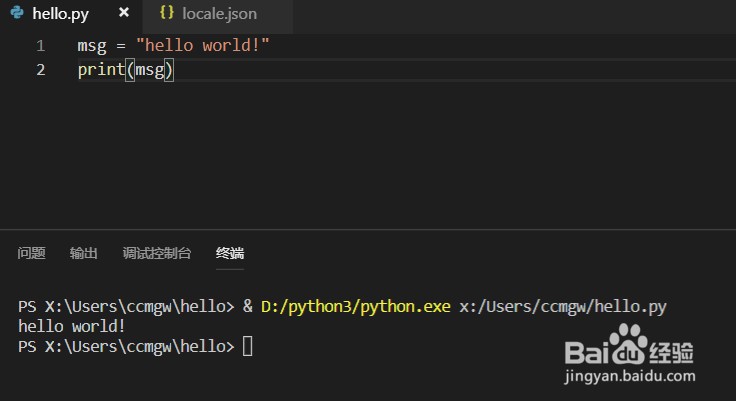The height and width of the screenshot is (401, 736).
Task: Switch to the locale.json tab label
Action: click(x=219, y=14)
